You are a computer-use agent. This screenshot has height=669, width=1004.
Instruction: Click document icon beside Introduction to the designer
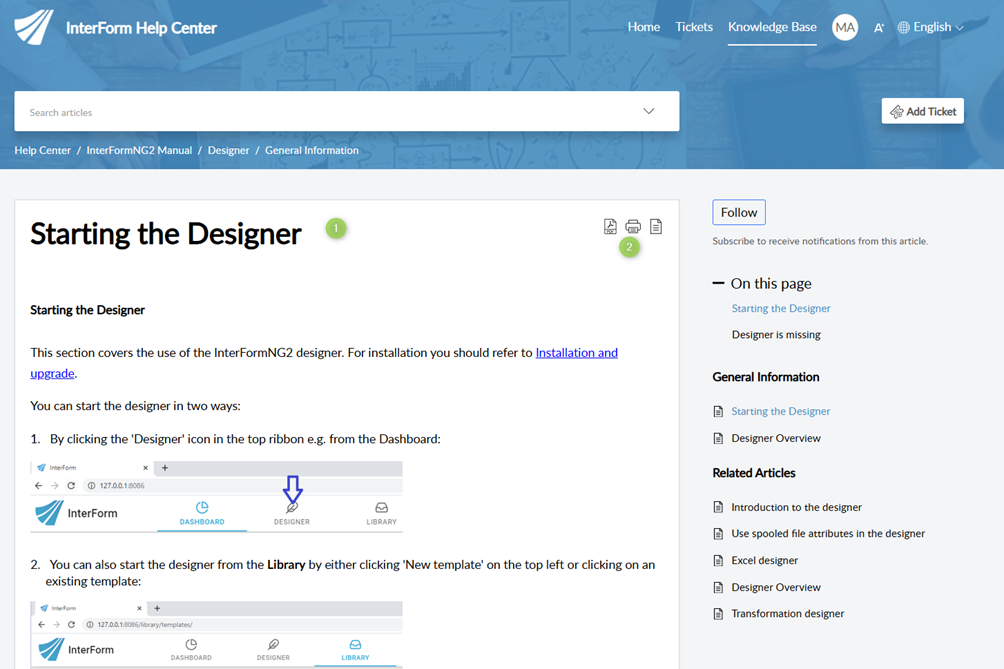[x=718, y=507]
